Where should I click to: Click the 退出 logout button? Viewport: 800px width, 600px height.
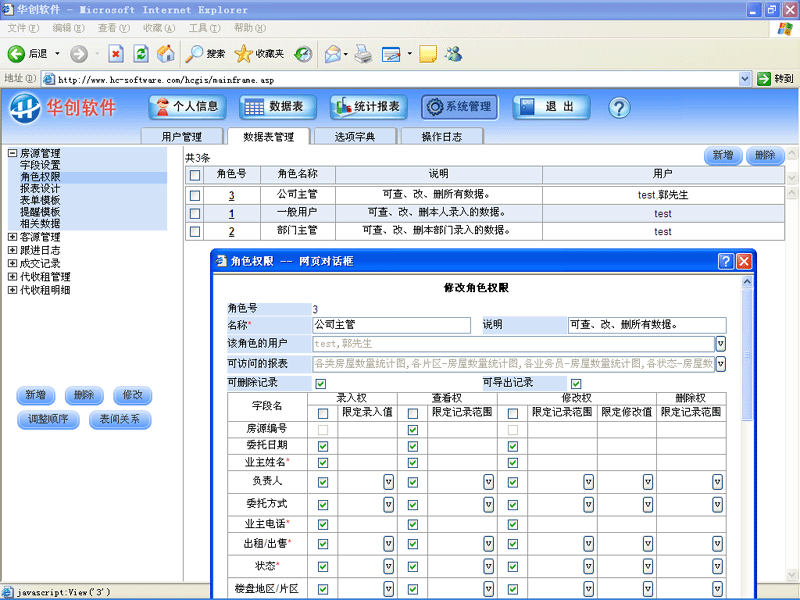point(551,107)
